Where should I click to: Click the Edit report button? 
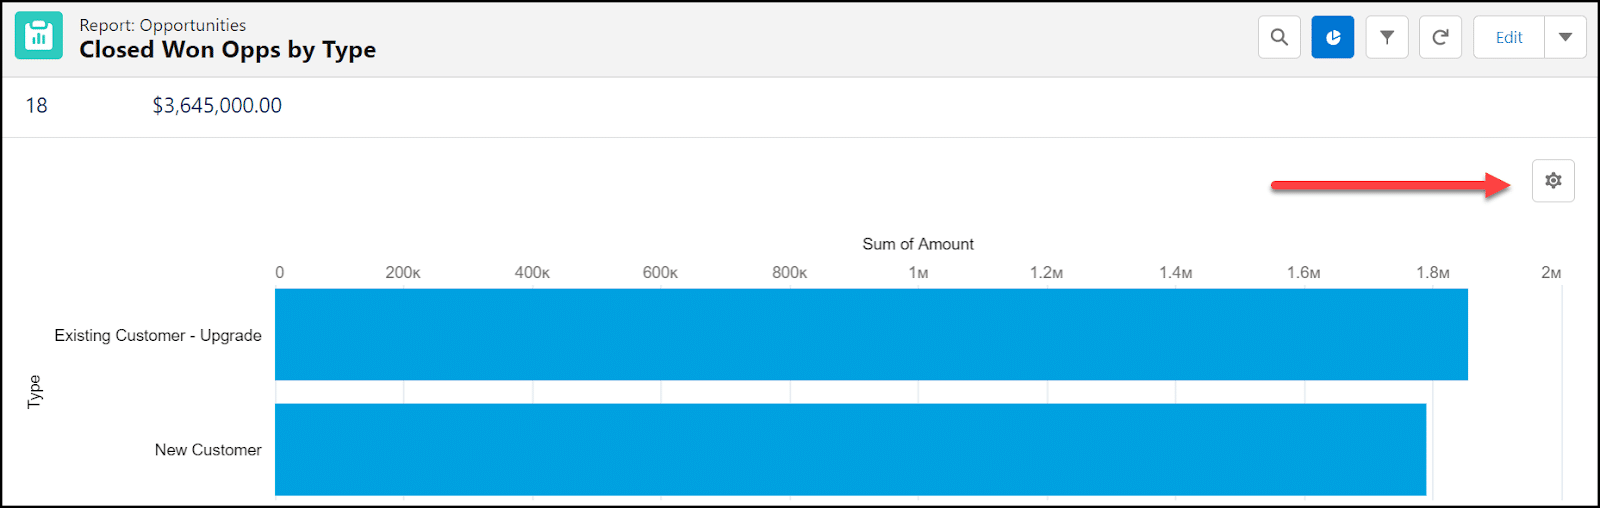point(1508,37)
